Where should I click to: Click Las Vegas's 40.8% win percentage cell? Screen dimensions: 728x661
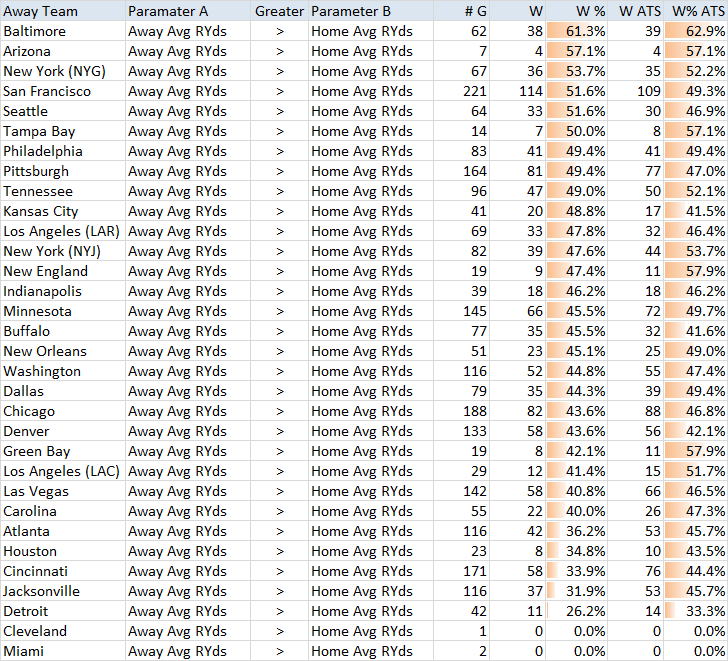577,491
